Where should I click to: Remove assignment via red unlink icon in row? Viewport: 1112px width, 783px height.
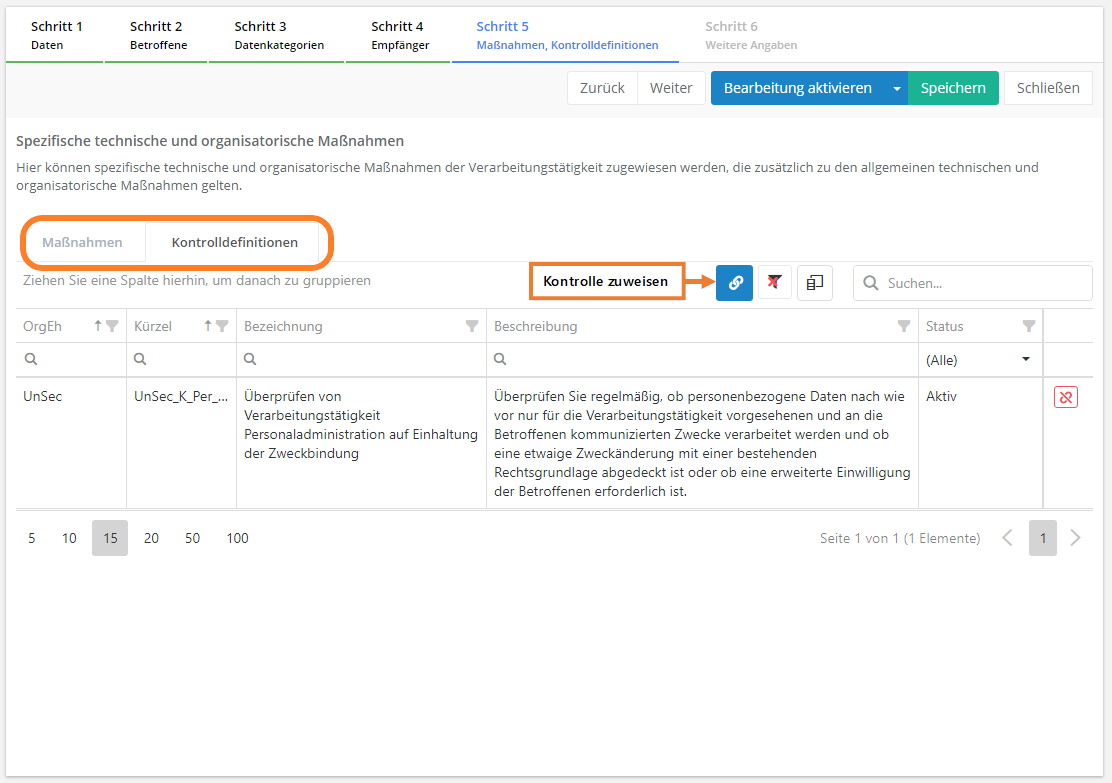1065,397
